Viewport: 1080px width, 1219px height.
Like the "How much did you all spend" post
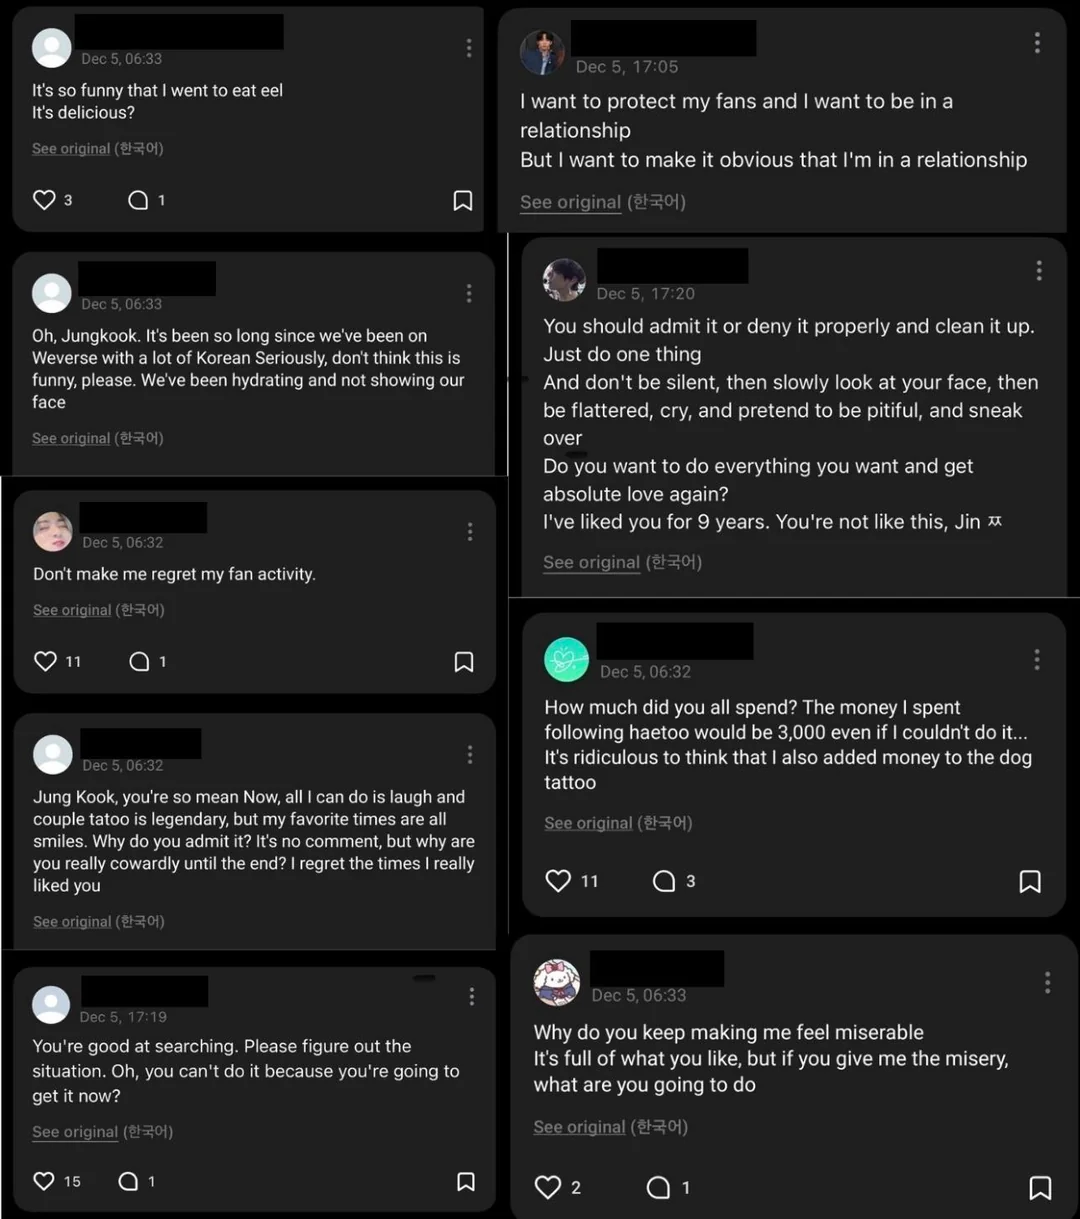(x=558, y=881)
